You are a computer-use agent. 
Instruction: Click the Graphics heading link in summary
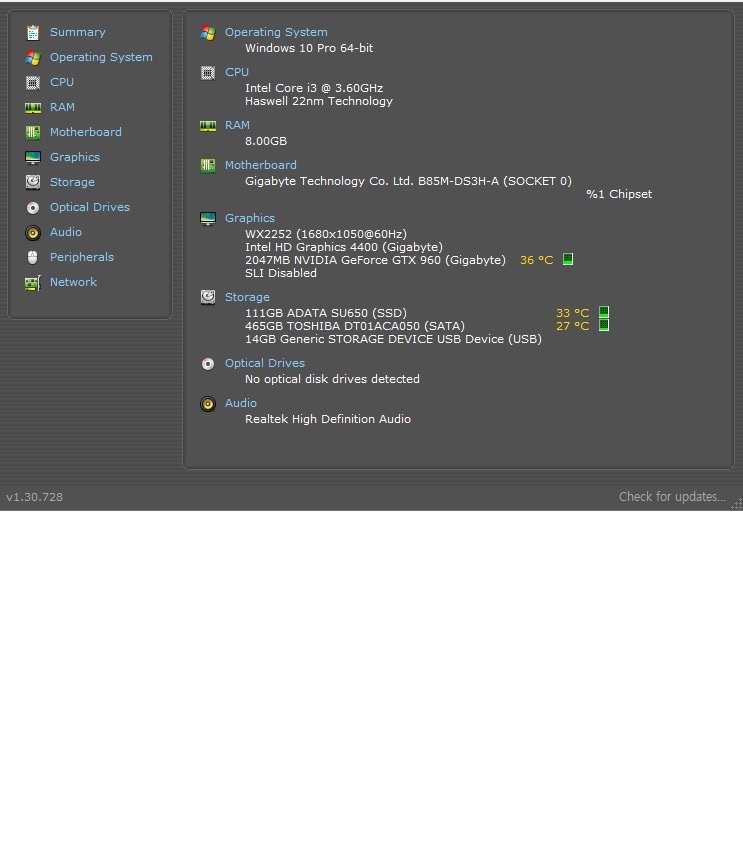coord(250,218)
